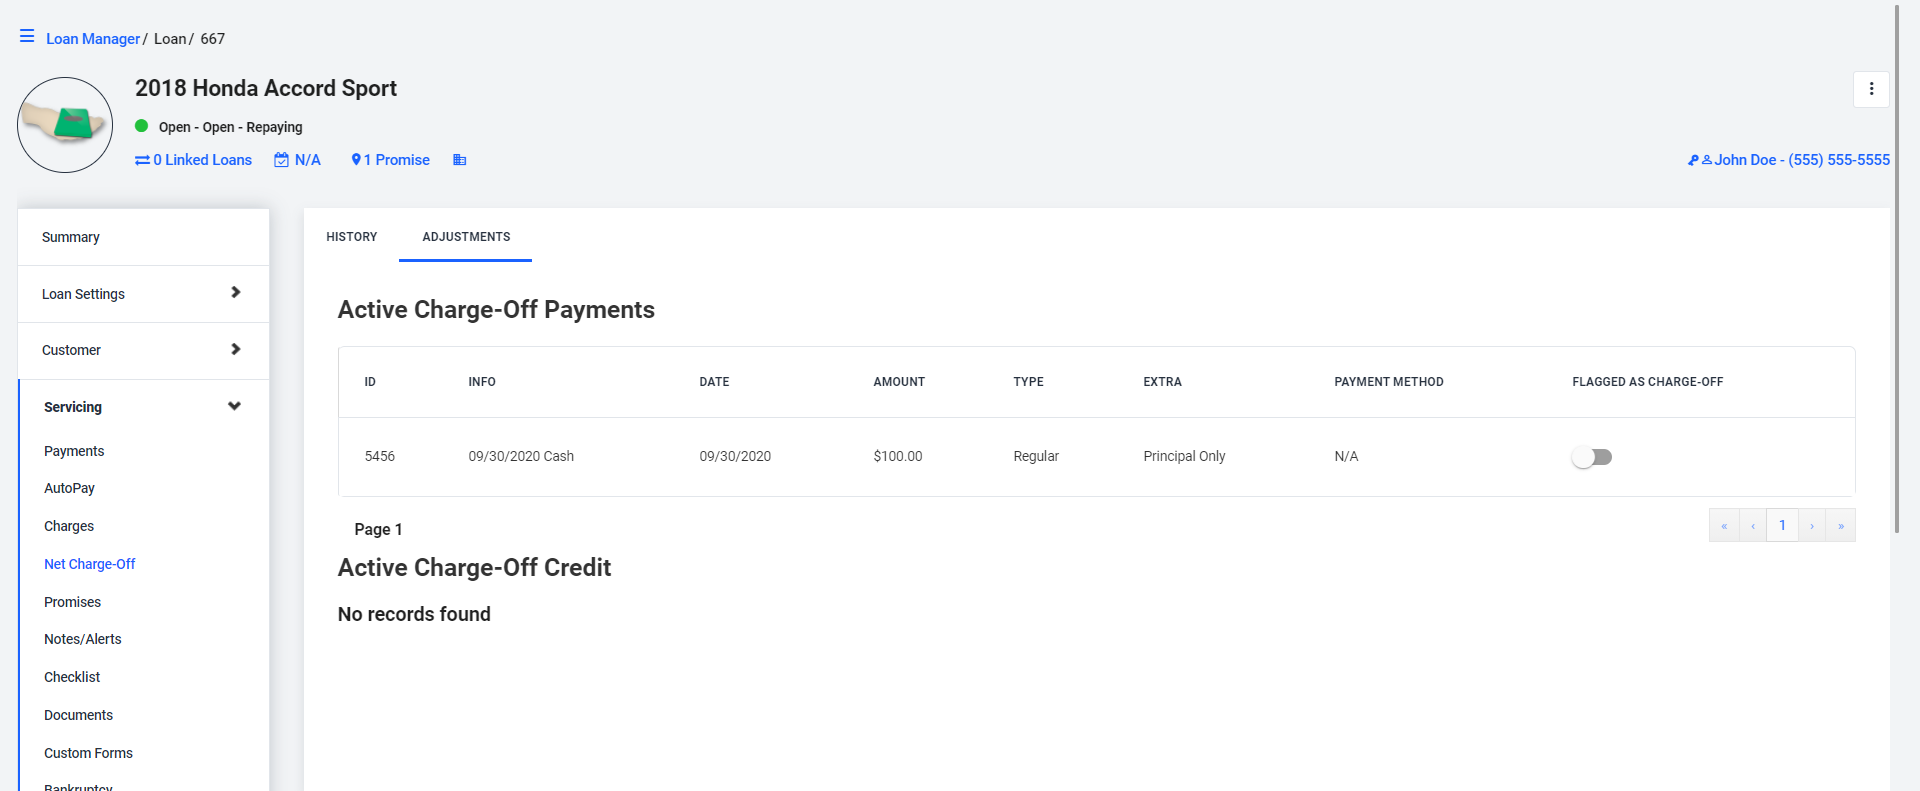Expand the Loan Settings section
The height and width of the screenshot is (791, 1920).
[x=143, y=294]
